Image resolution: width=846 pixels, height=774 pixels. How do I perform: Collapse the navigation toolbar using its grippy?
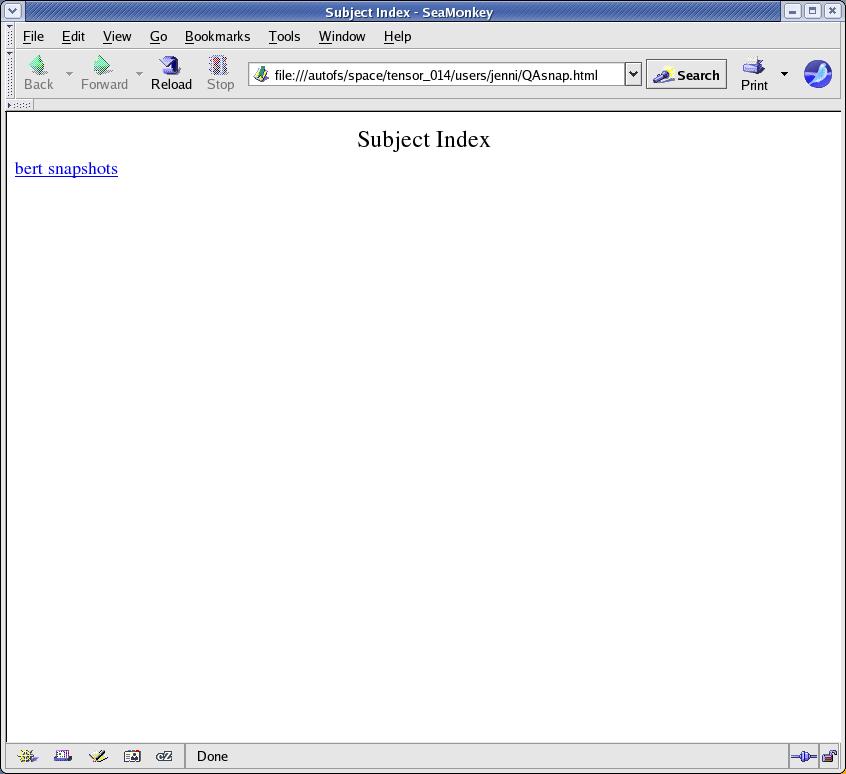(10, 74)
